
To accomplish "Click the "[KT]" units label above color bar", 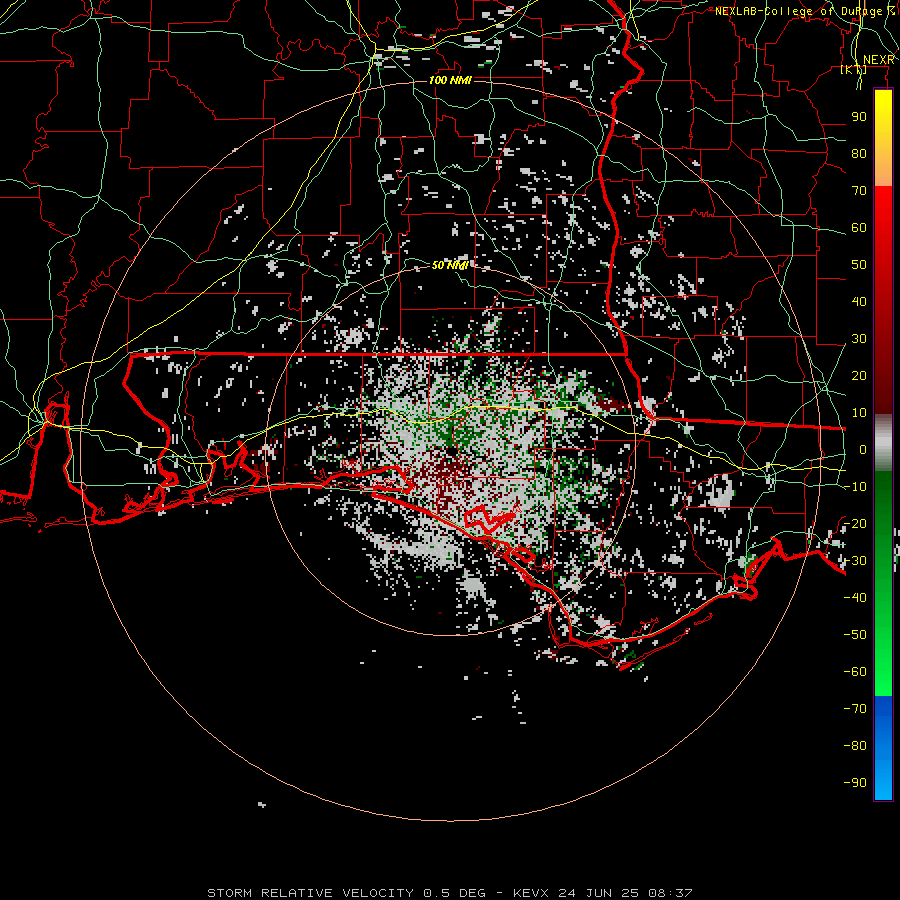I will point(854,70).
